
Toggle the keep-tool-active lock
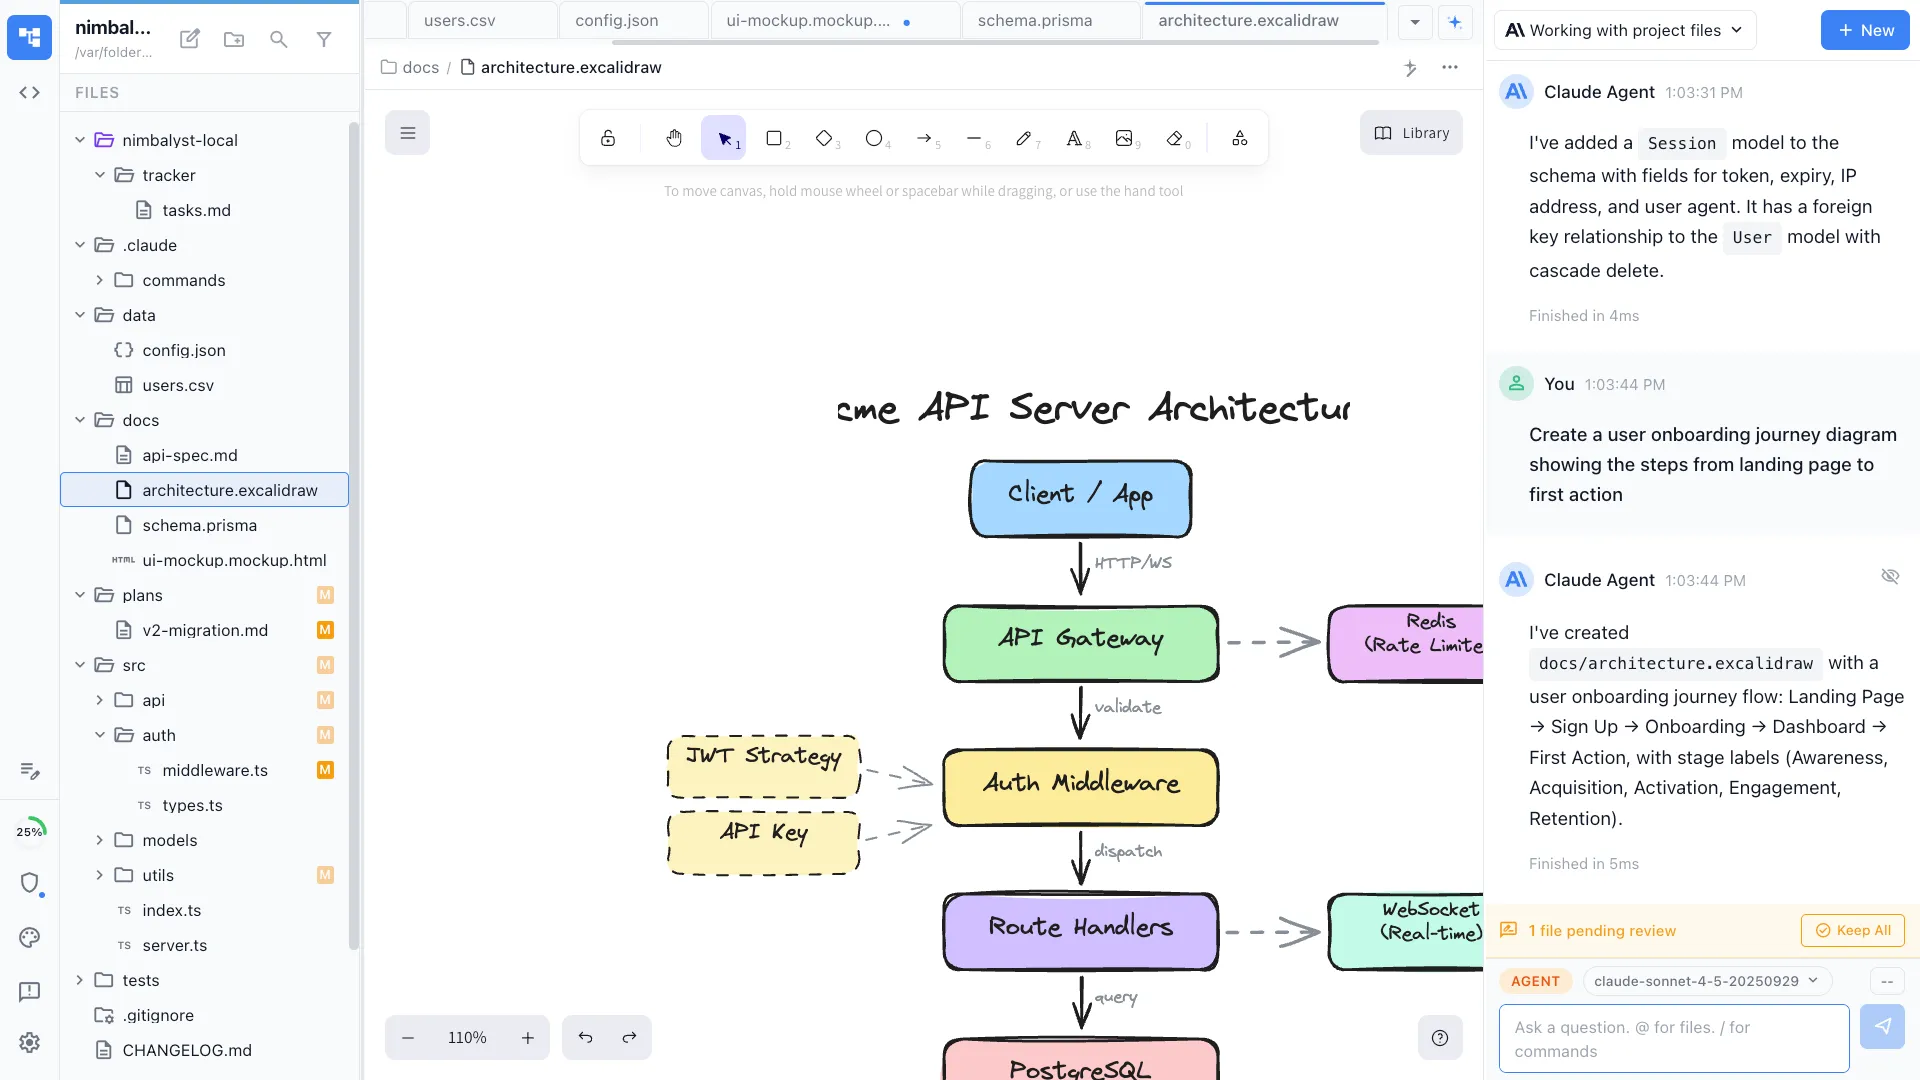point(608,137)
